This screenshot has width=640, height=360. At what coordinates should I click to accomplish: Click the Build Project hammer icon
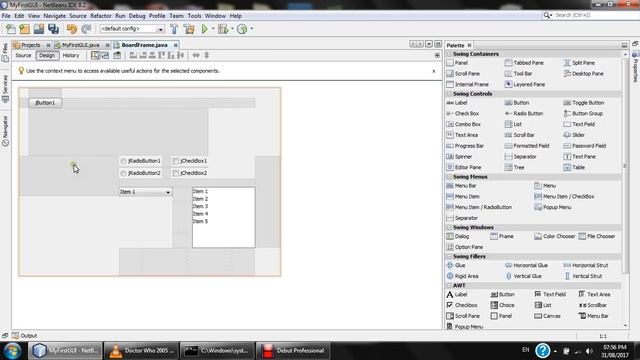tap(174, 29)
